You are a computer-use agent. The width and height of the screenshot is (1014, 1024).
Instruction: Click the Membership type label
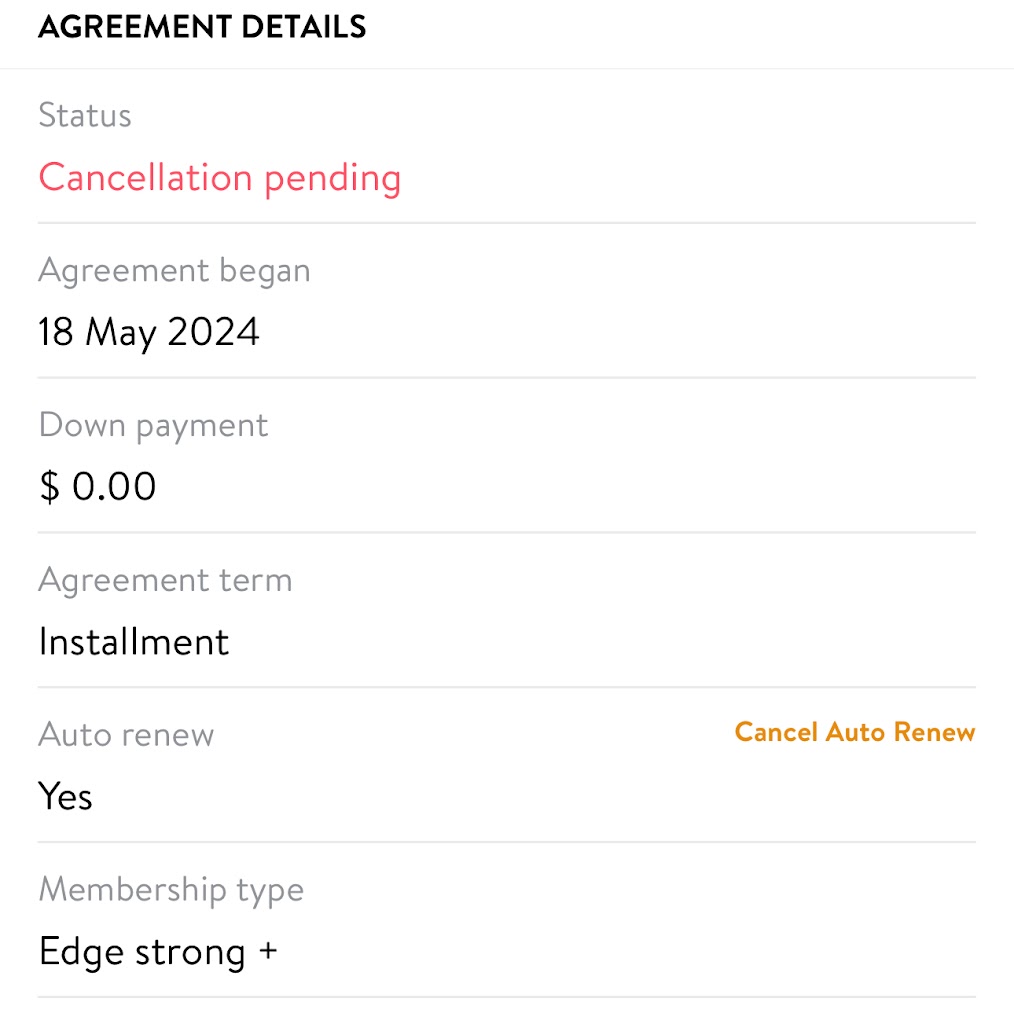coord(171,890)
